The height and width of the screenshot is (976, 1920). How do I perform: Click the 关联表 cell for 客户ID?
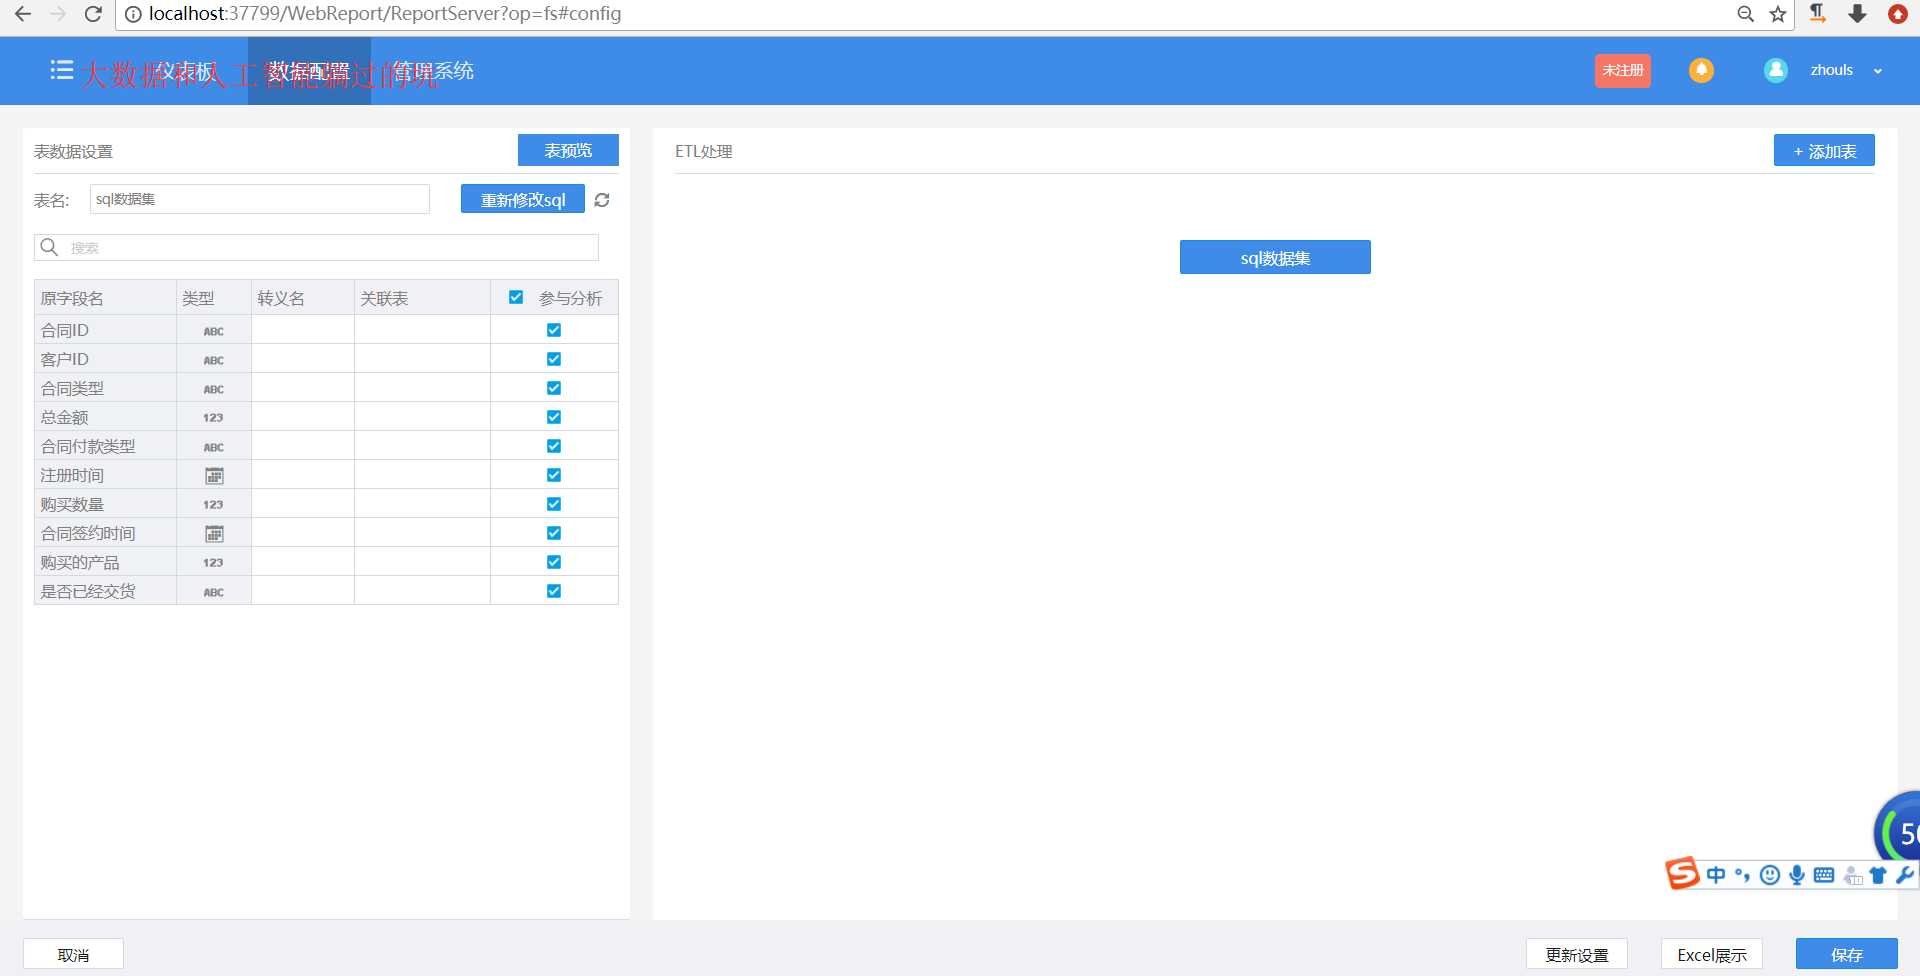point(422,359)
